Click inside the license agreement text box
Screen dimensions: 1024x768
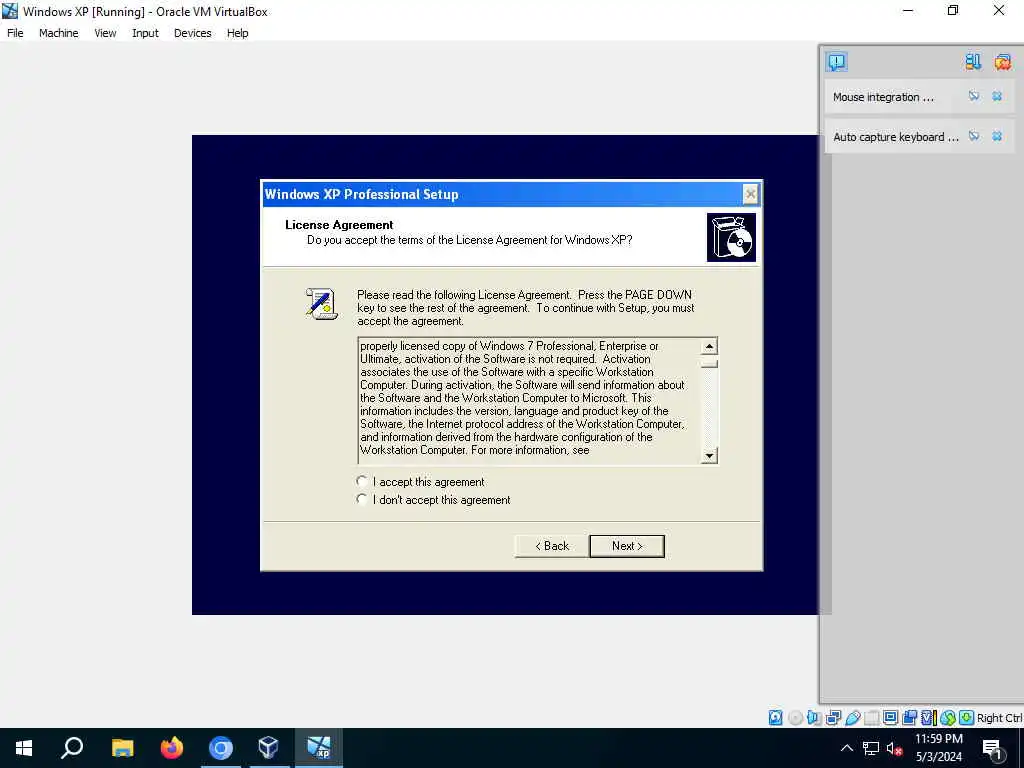click(x=530, y=401)
